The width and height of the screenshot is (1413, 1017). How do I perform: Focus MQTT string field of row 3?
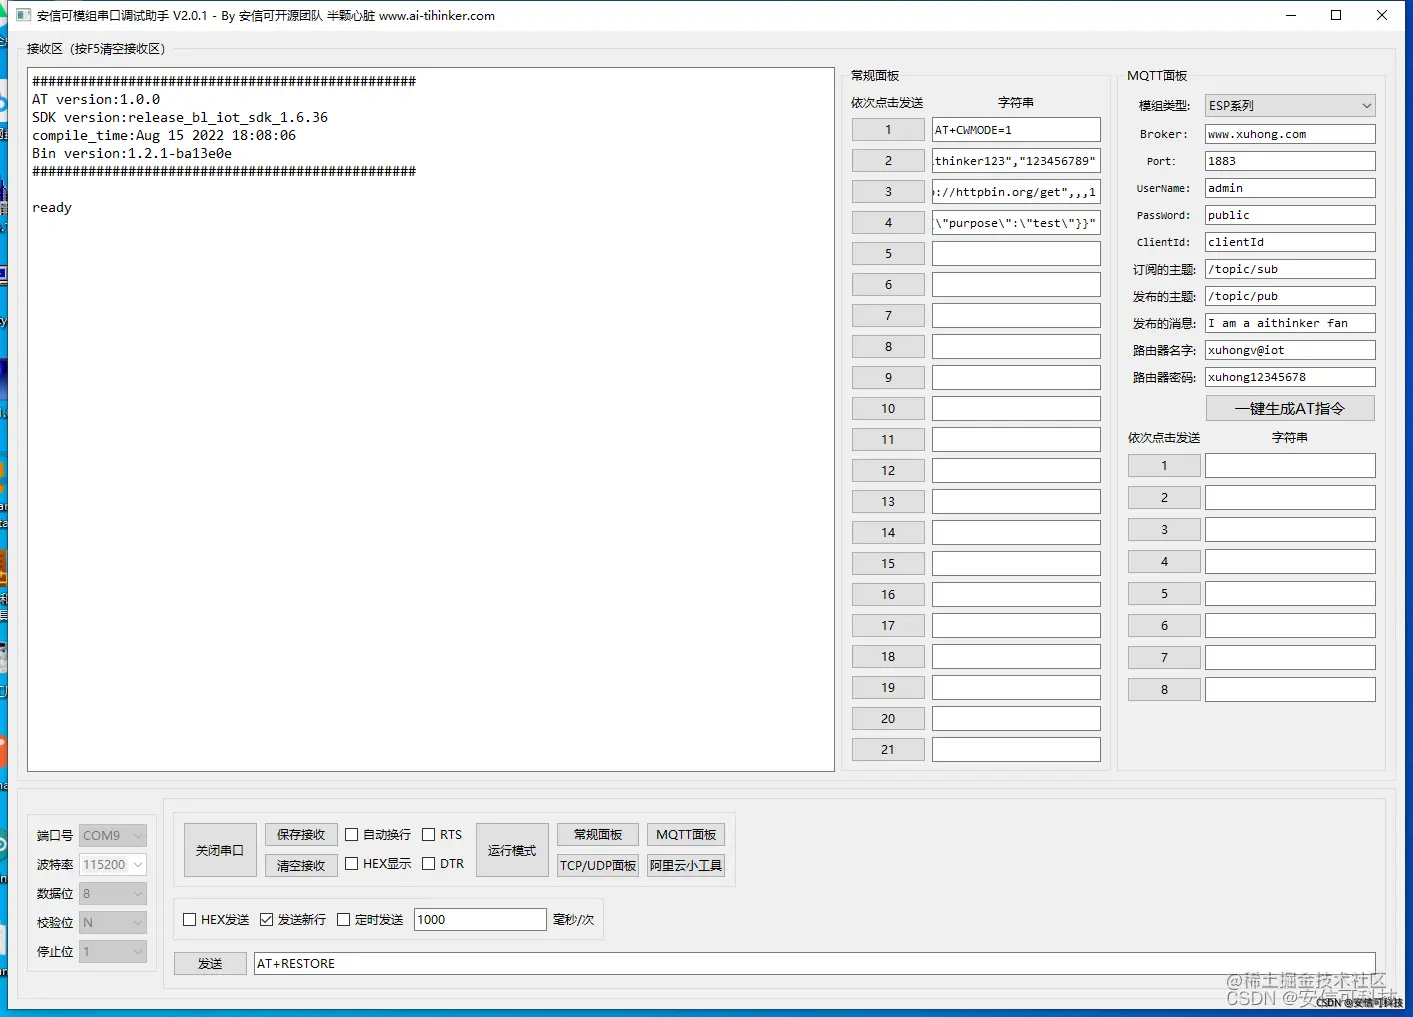point(1290,530)
